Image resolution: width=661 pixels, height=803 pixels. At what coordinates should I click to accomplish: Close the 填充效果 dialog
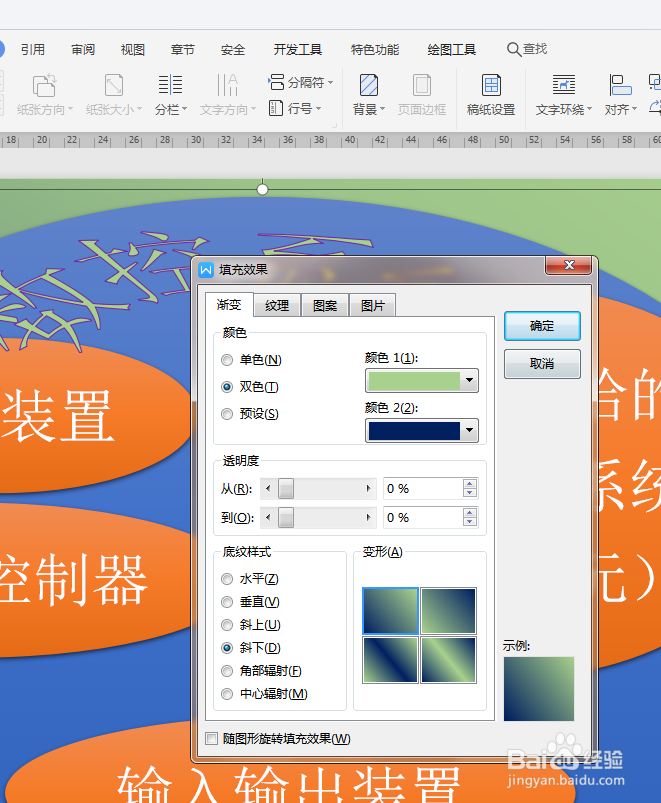point(569,265)
